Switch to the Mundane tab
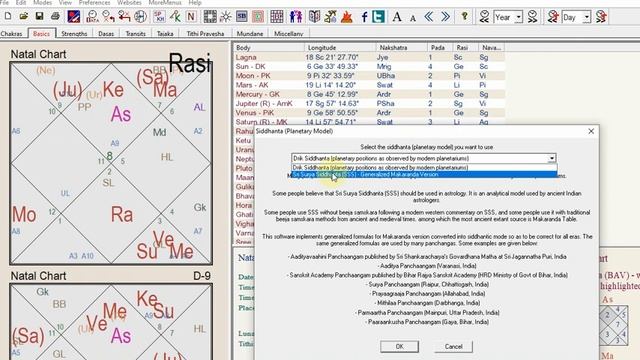640x360 pixels. [x=250, y=33]
